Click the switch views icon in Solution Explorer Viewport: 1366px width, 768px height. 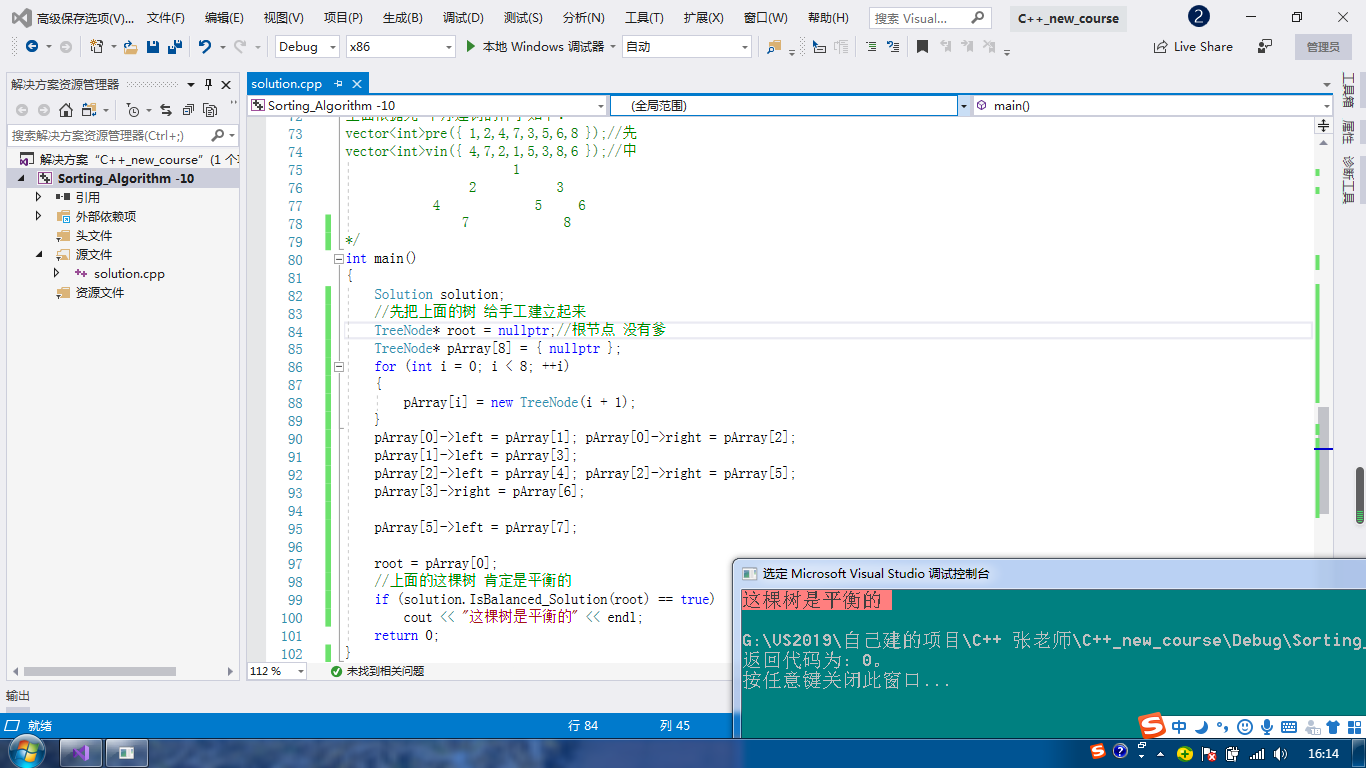(x=89, y=110)
